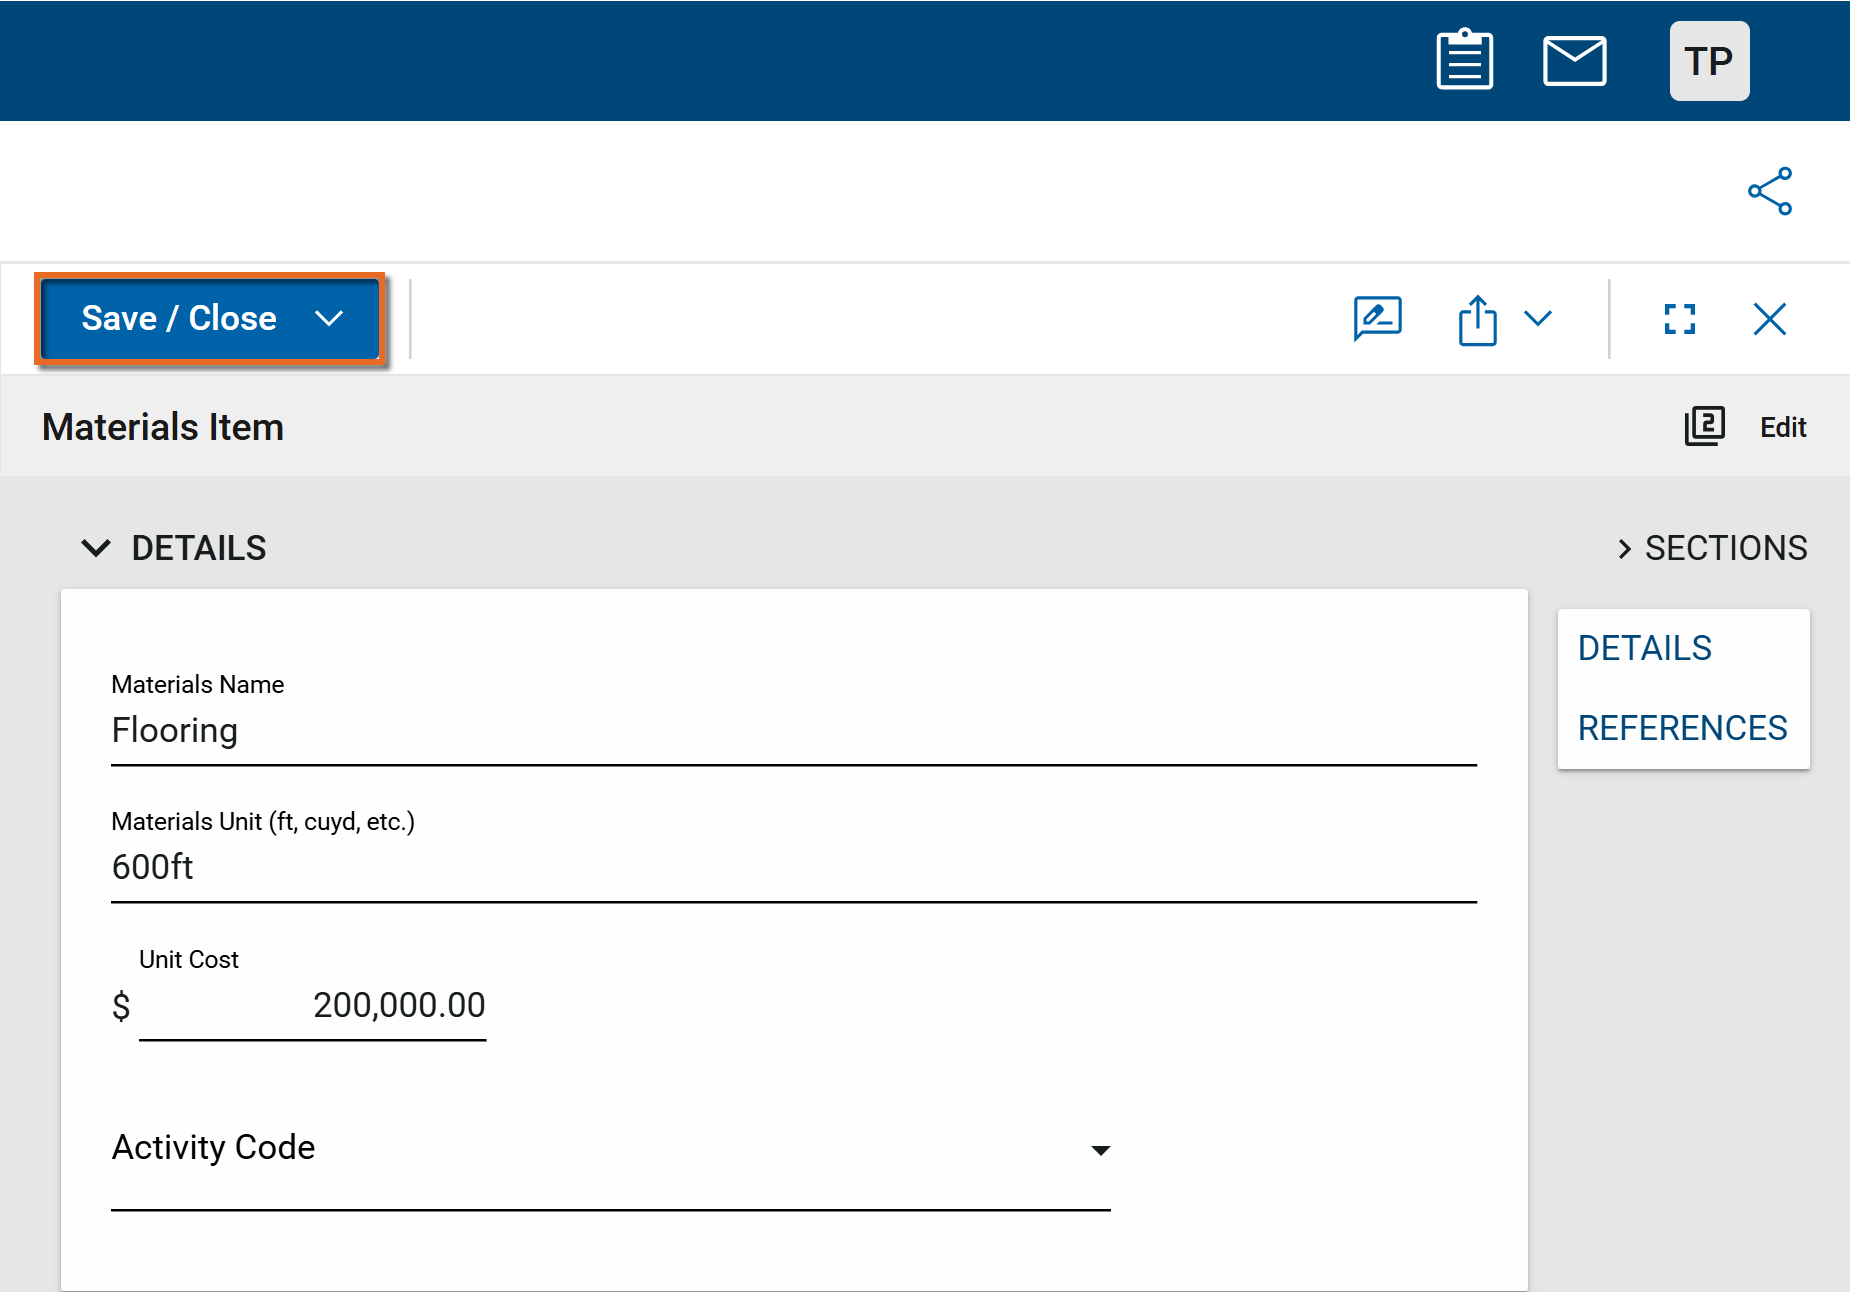Open the TP user profile avatar

tap(1708, 61)
